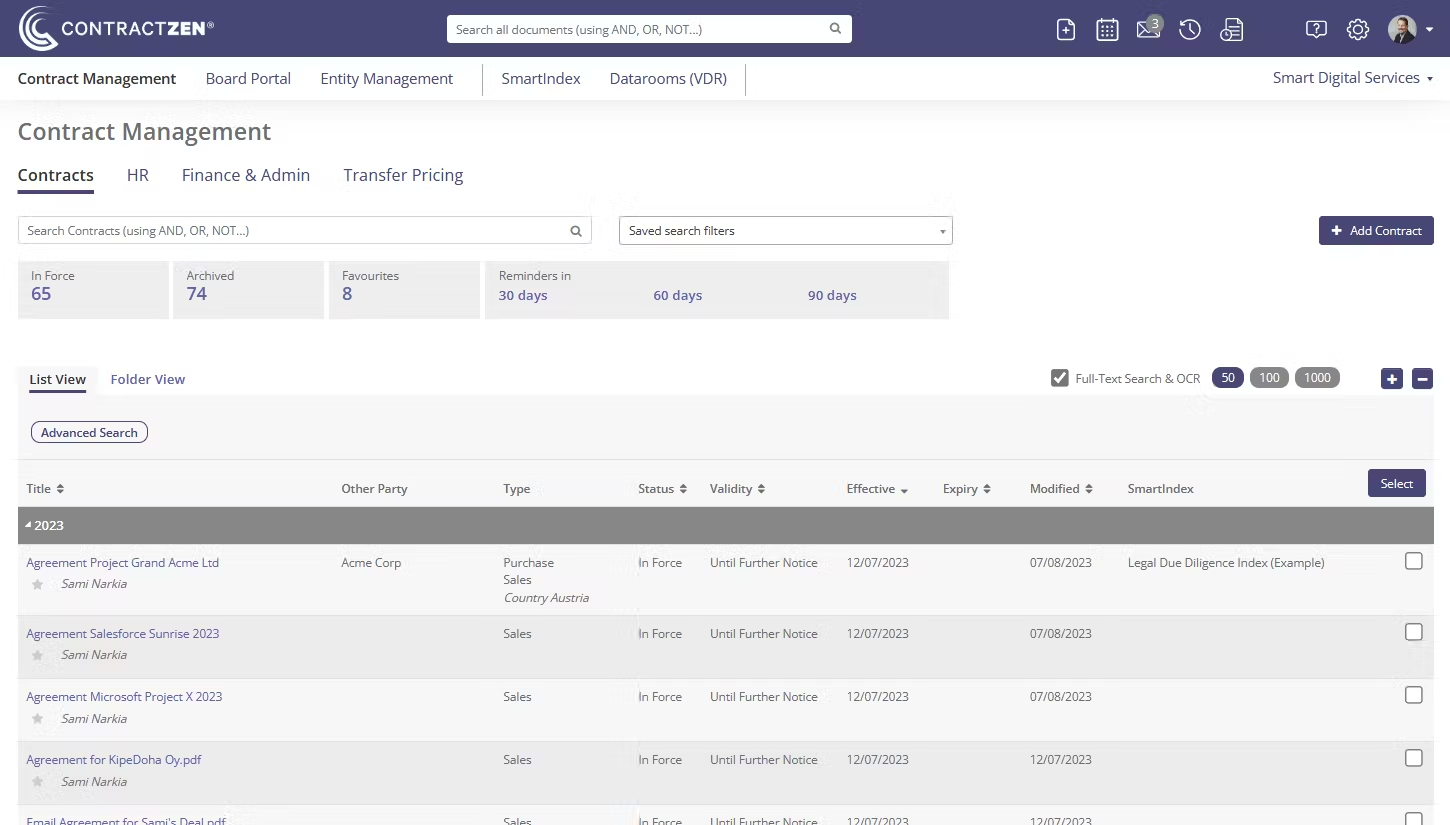
Task: Open the settings gear icon
Action: (1357, 30)
